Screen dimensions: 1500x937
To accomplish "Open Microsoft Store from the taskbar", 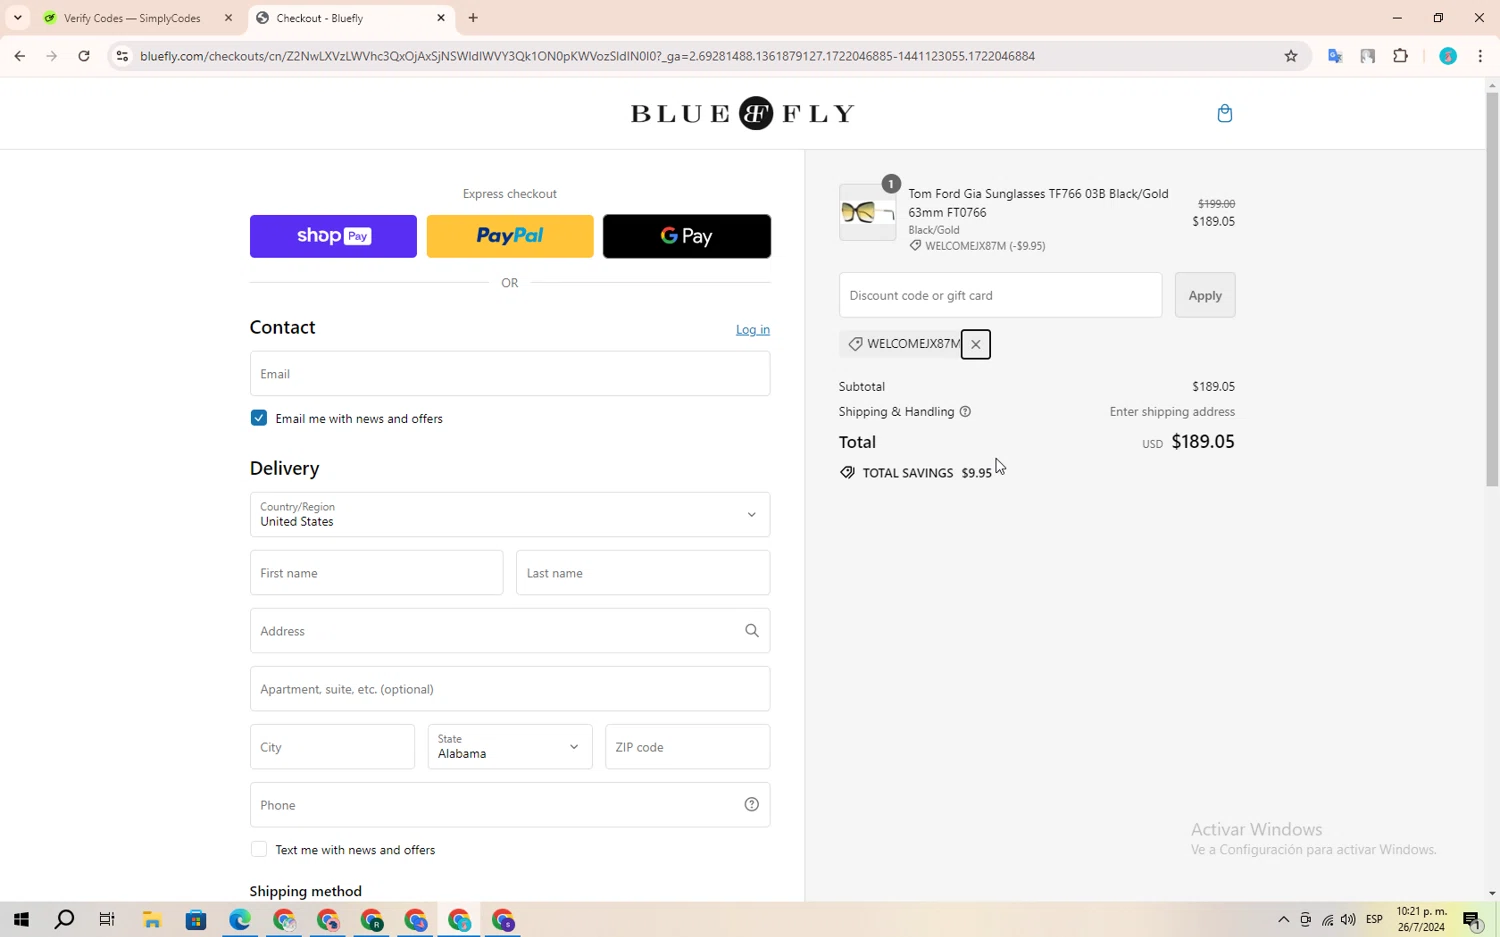I will [196, 920].
